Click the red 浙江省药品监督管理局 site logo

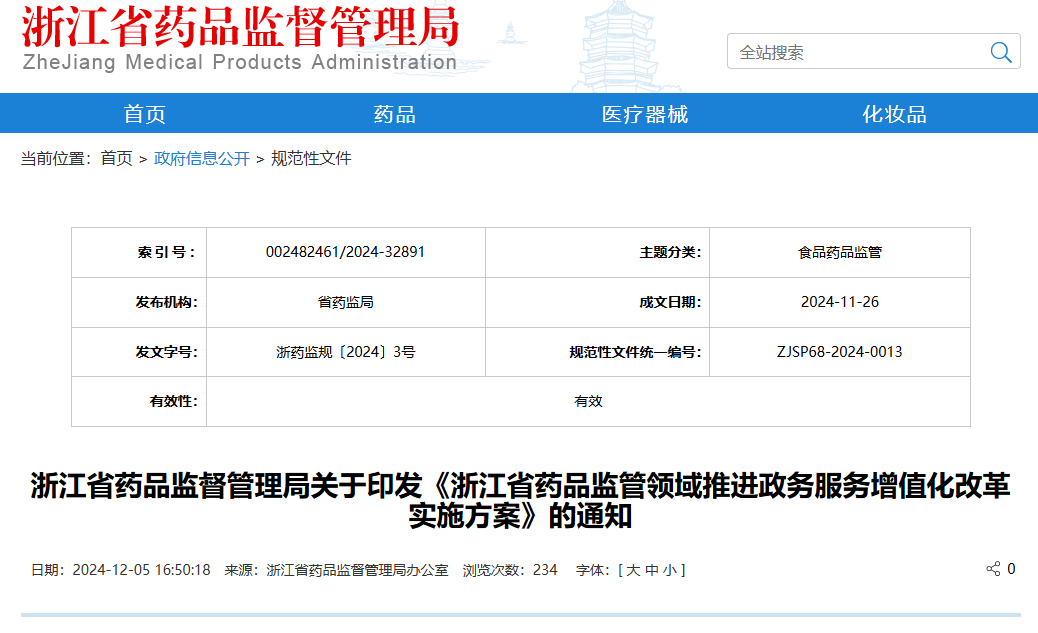coord(240,27)
